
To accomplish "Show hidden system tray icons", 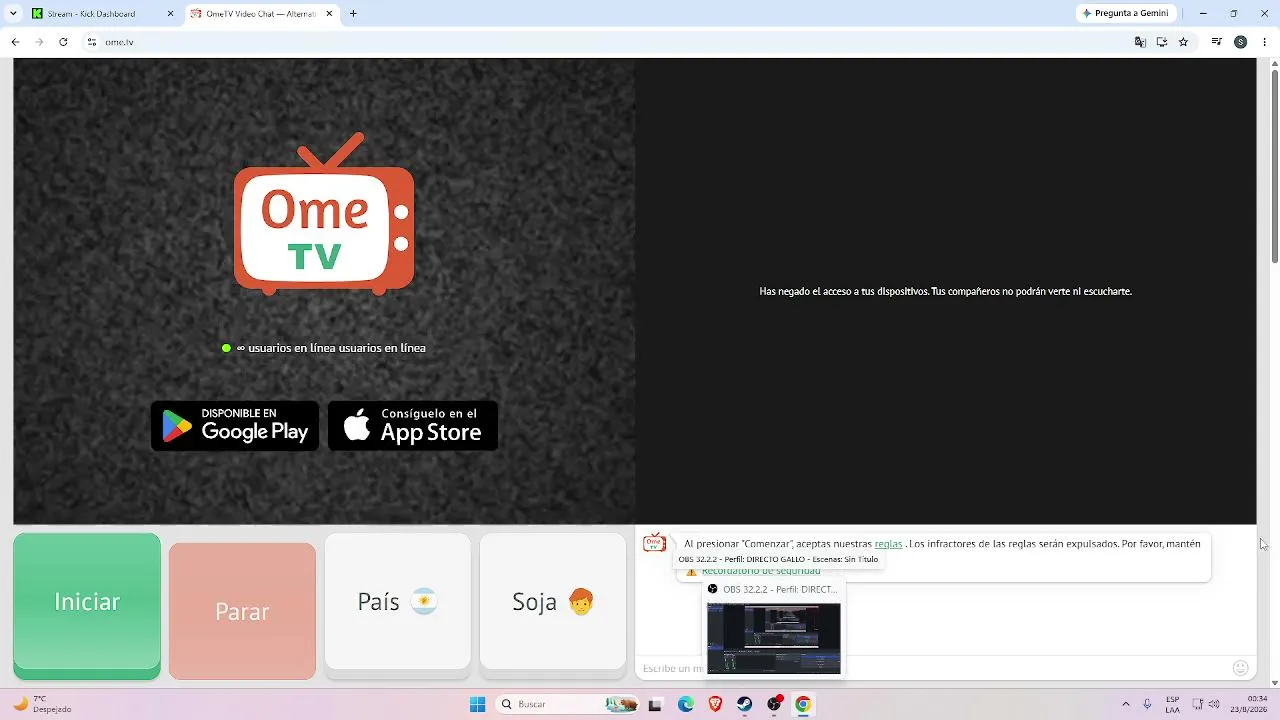I will click(1126, 704).
